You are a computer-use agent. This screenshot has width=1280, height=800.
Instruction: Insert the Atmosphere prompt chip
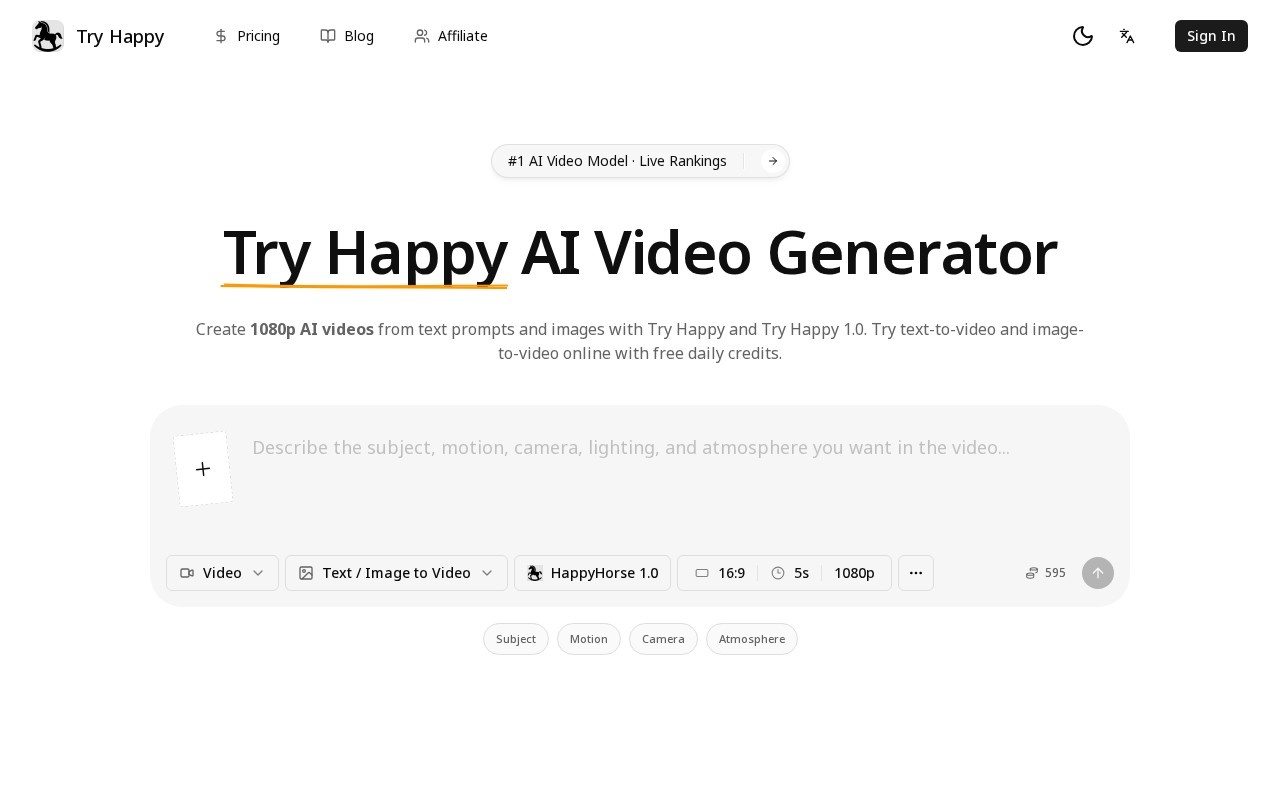[752, 639]
